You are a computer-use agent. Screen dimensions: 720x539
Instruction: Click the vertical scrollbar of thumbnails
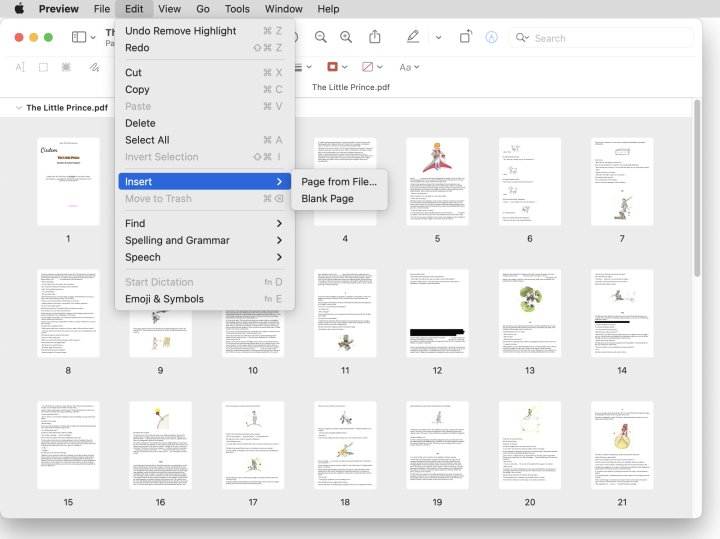[697, 188]
